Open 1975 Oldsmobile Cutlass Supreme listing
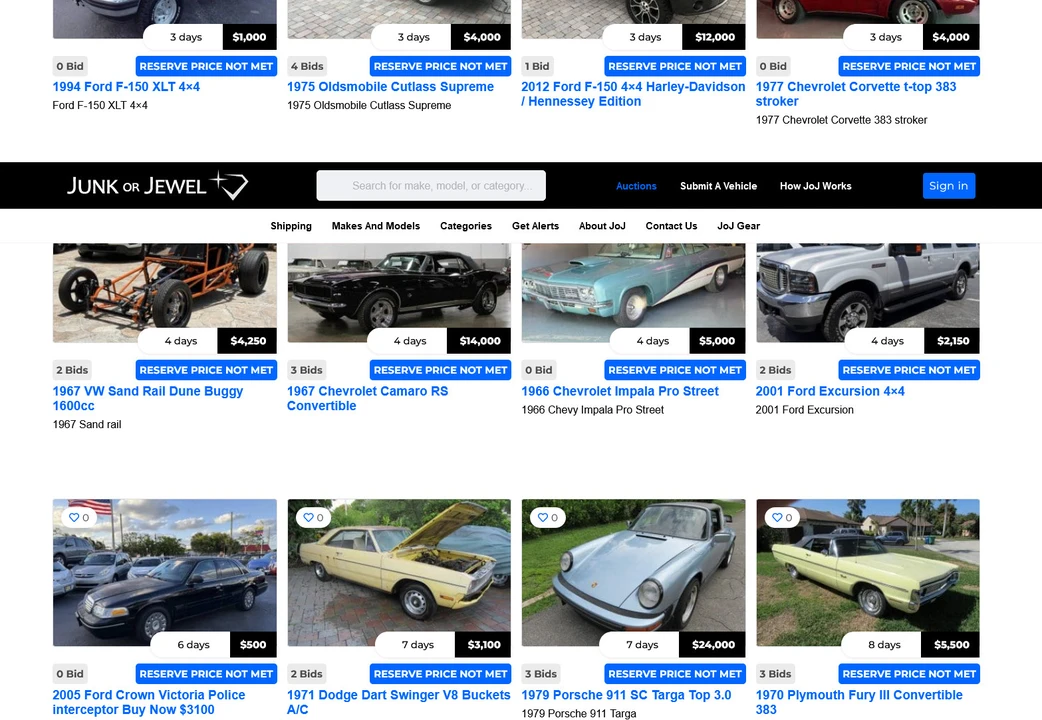 [x=390, y=86]
